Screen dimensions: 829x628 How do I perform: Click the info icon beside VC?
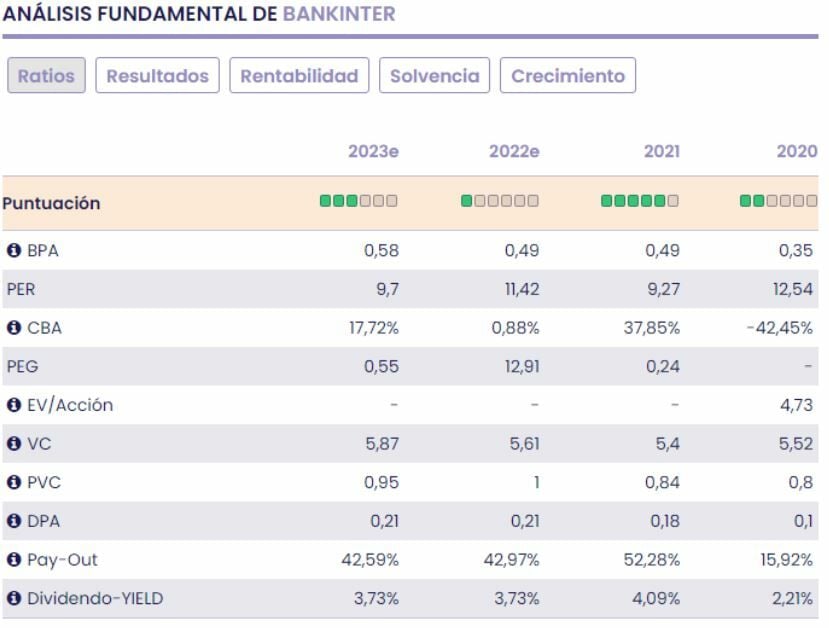click(x=14, y=444)
